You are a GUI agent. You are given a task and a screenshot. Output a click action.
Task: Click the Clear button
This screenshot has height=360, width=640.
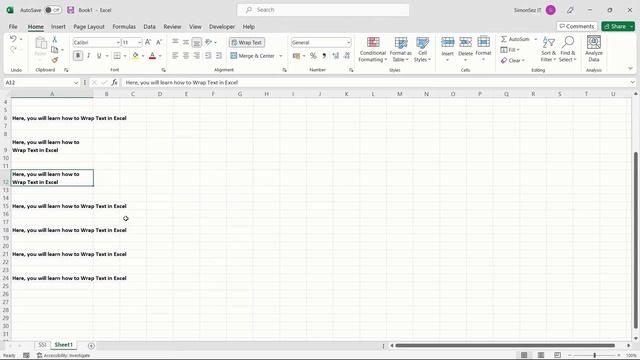(513, 60)
